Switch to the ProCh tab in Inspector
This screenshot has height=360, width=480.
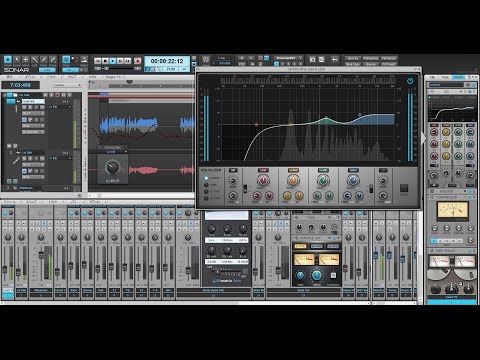458,77
